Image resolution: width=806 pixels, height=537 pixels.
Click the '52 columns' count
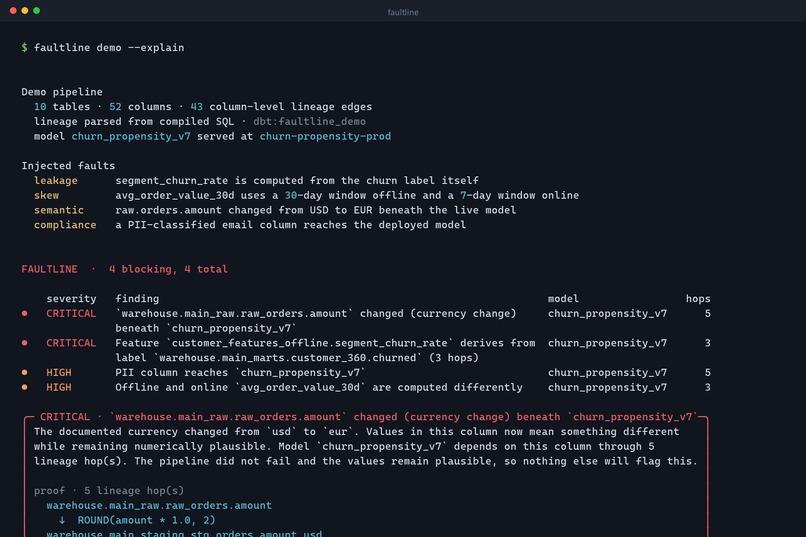(140, 106)
